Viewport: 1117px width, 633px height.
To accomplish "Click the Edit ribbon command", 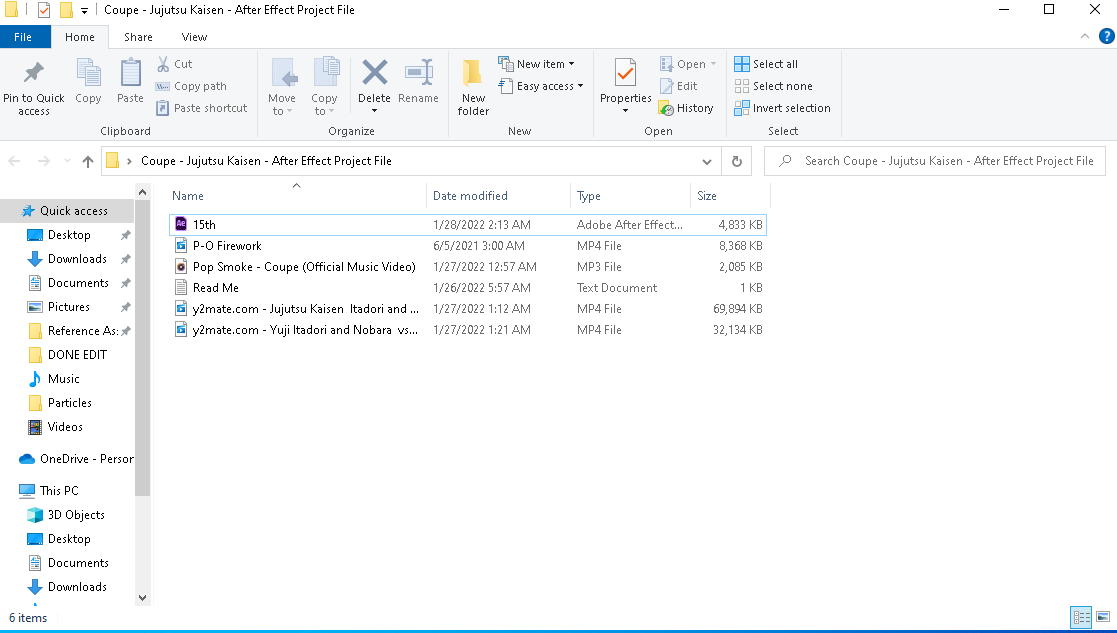I will tap(679, 86).
